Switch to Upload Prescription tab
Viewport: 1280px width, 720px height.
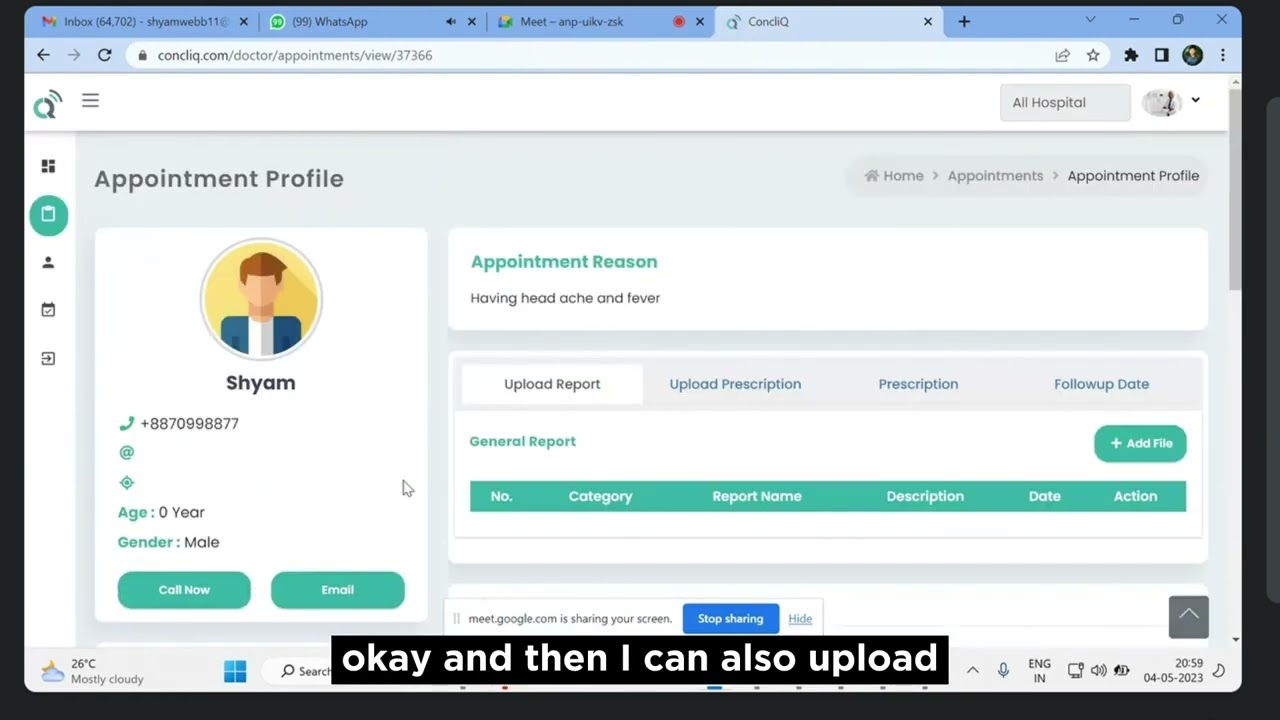coord(735,384)
